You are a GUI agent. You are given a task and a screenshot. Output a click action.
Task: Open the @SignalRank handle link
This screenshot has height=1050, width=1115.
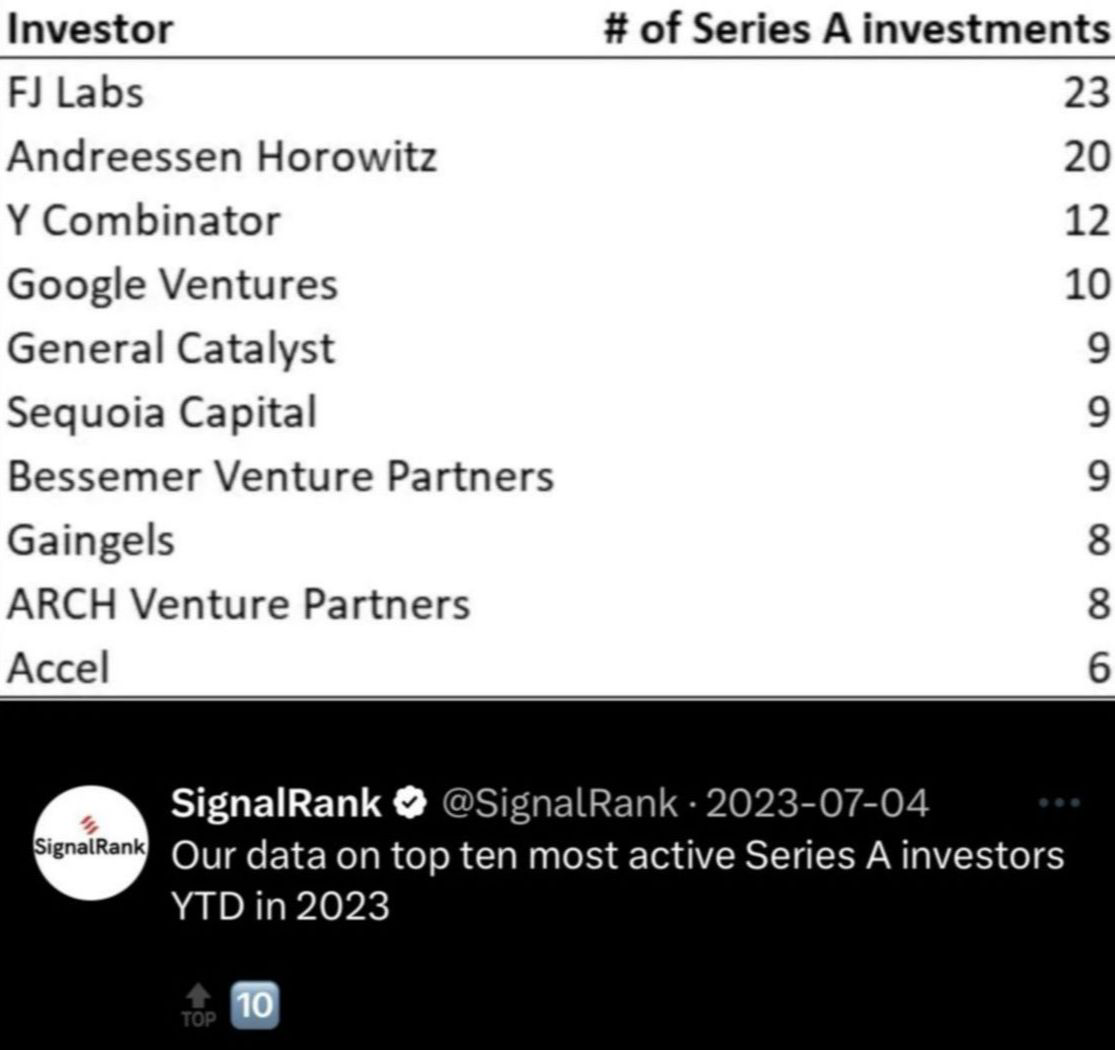point(560,804)
